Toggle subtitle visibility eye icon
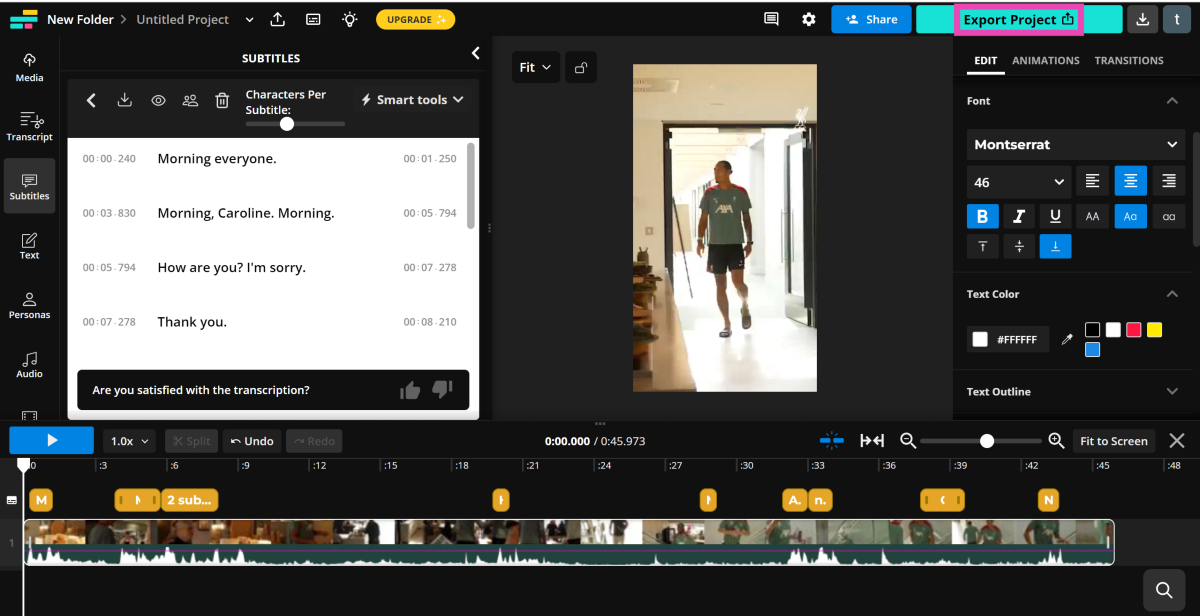This screenshot has height=616, width=1200. click(158, 100)
